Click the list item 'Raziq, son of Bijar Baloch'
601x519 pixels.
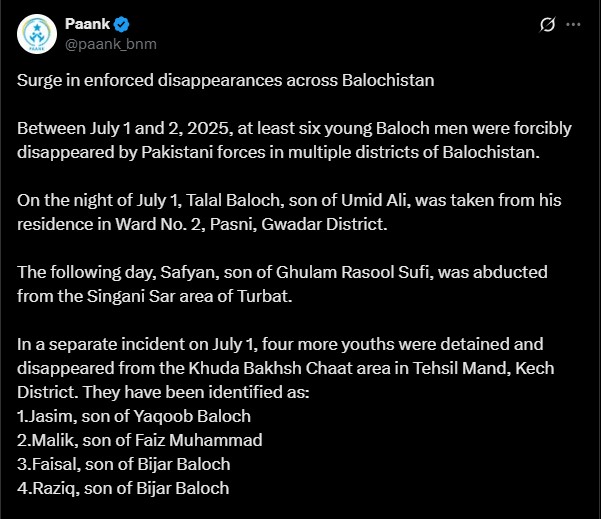tap(123, 488)
